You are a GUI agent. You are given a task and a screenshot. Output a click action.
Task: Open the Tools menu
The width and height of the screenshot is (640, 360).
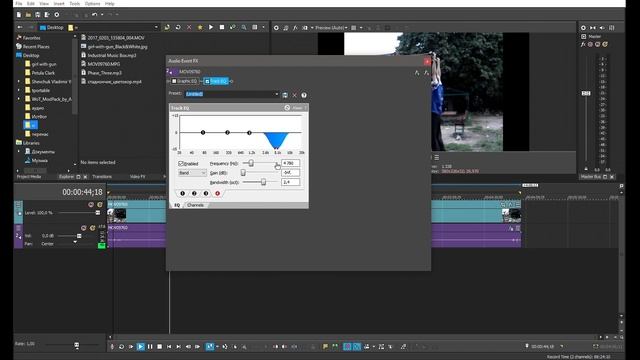[x=75, y=4]
